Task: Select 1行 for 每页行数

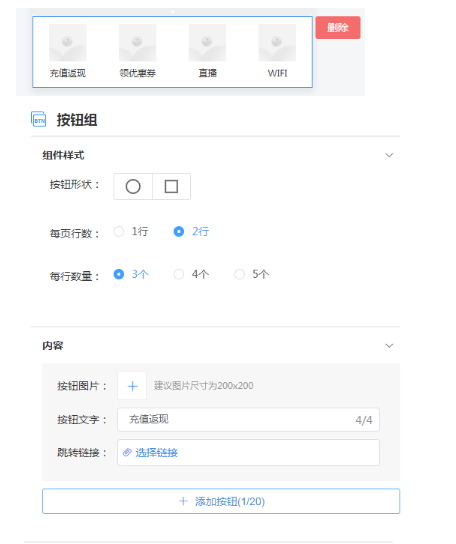Action: point(131,231)
